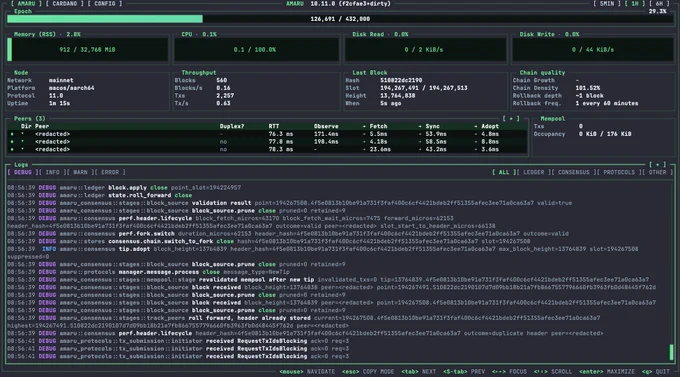680x377 pixels.
Task: Select the 6H time range
Action: pyautogui.click(x=659, y=3)
